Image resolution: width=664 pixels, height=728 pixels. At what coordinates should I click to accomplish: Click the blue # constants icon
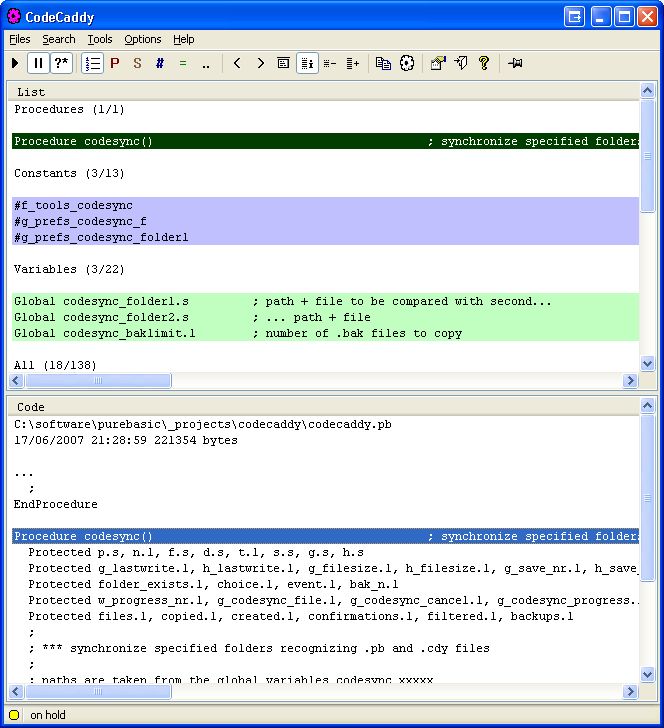pyautogui.click(x=159, y=63)
